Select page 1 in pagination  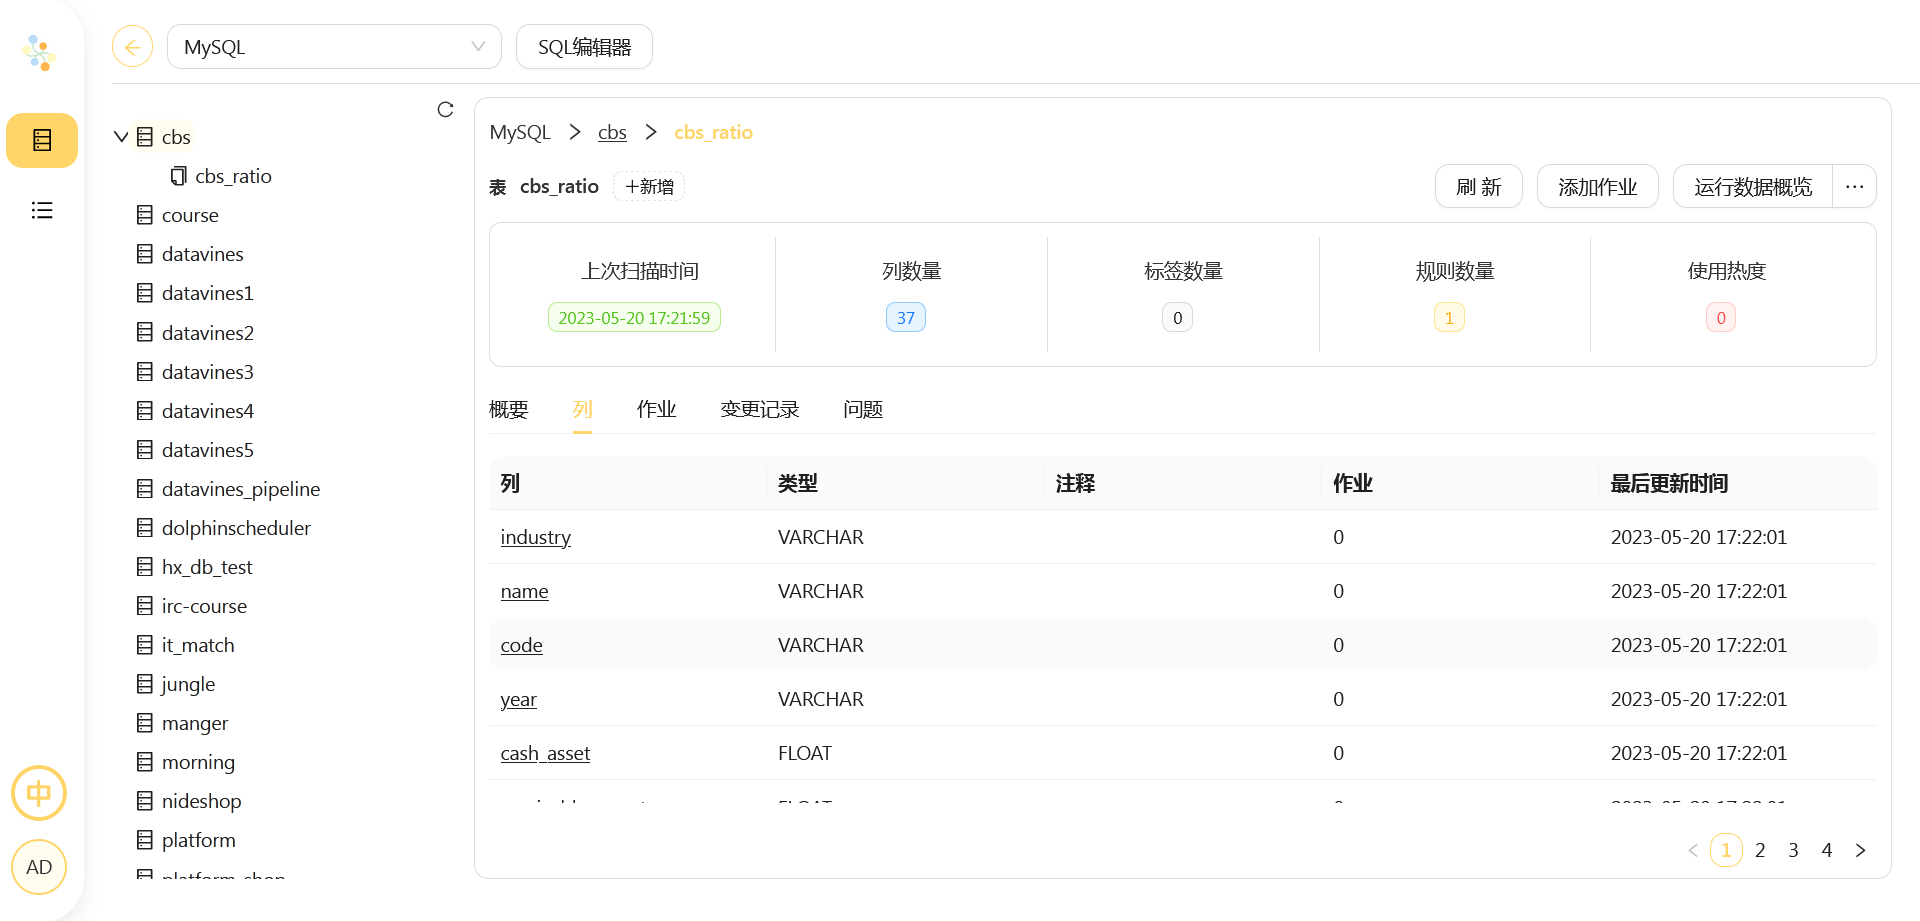1726,850
